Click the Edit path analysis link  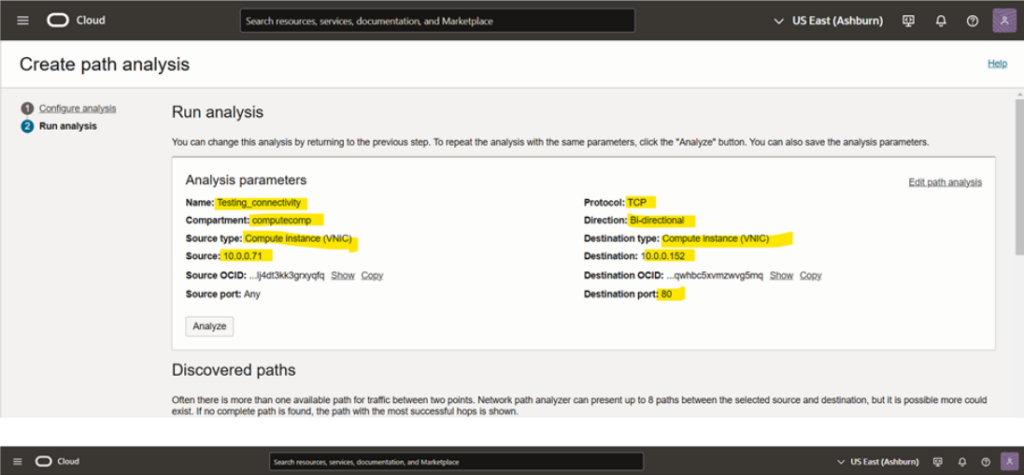tap(944, 182)
